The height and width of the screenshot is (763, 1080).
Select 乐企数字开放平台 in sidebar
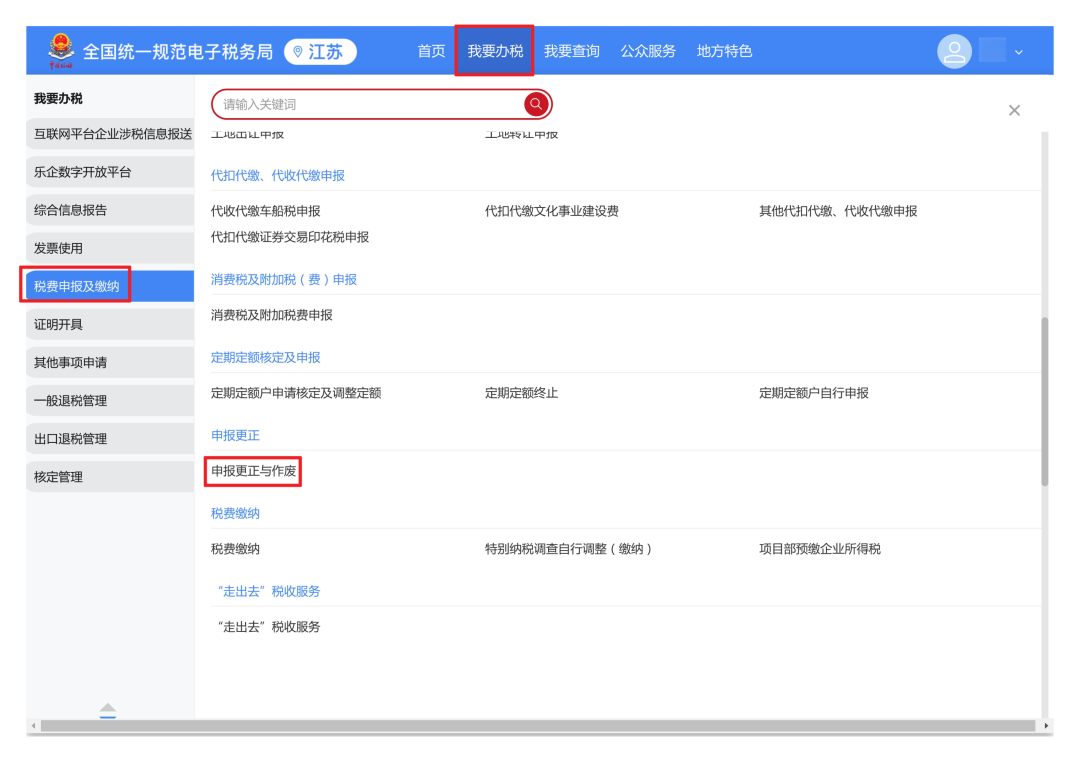click(110, 172)
